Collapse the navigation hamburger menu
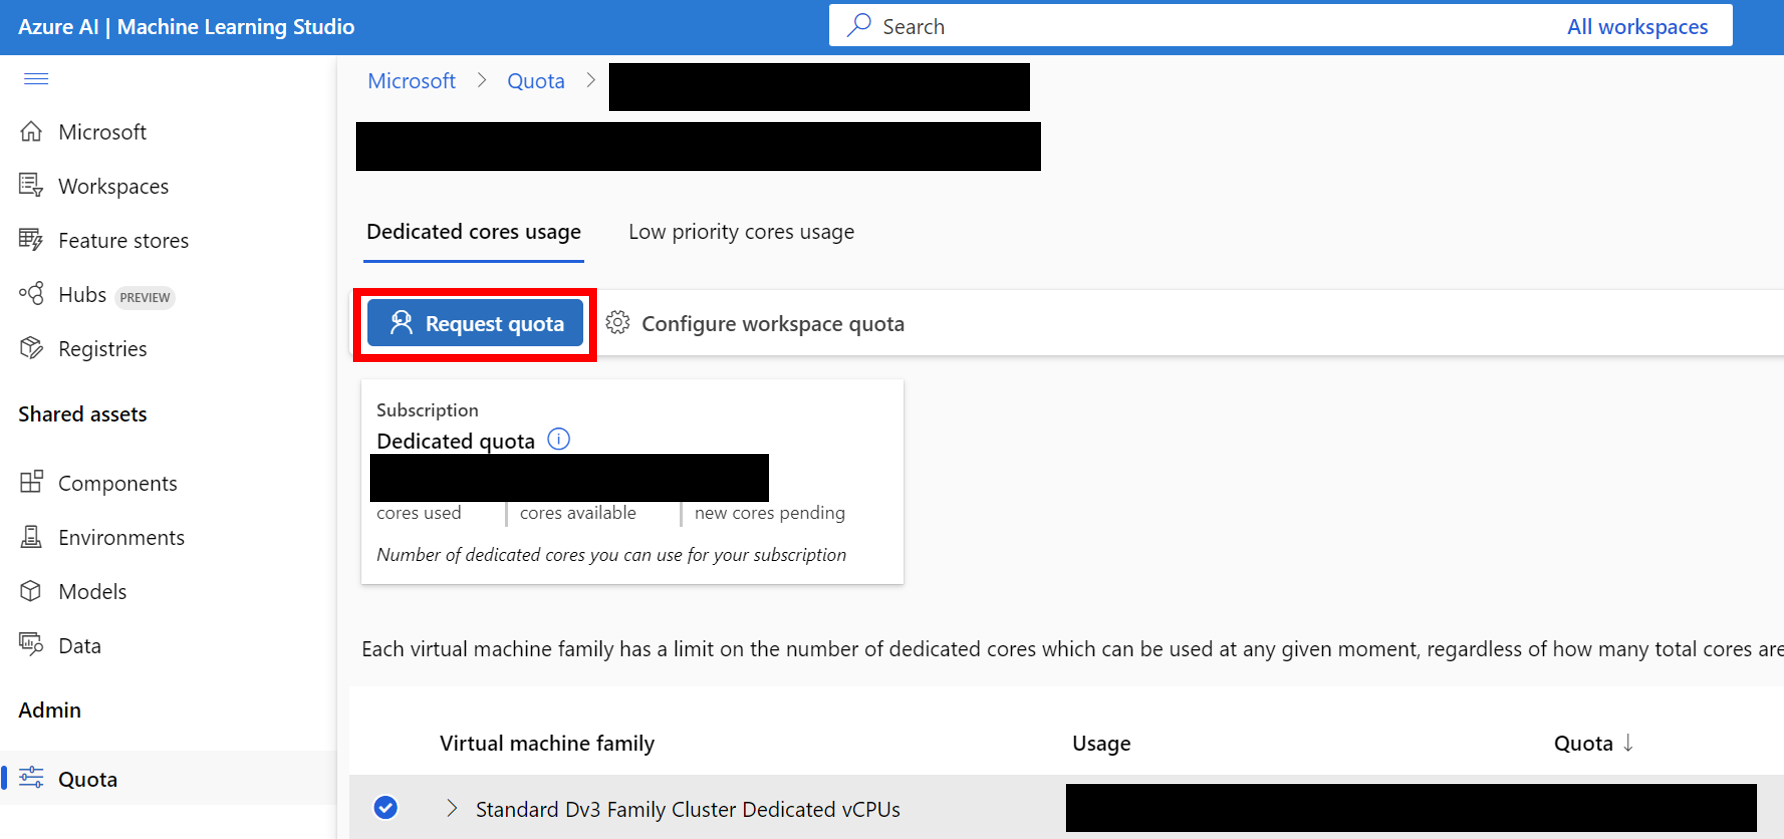The width and height of the screenshot is (1784, 839). pos(36,79)
